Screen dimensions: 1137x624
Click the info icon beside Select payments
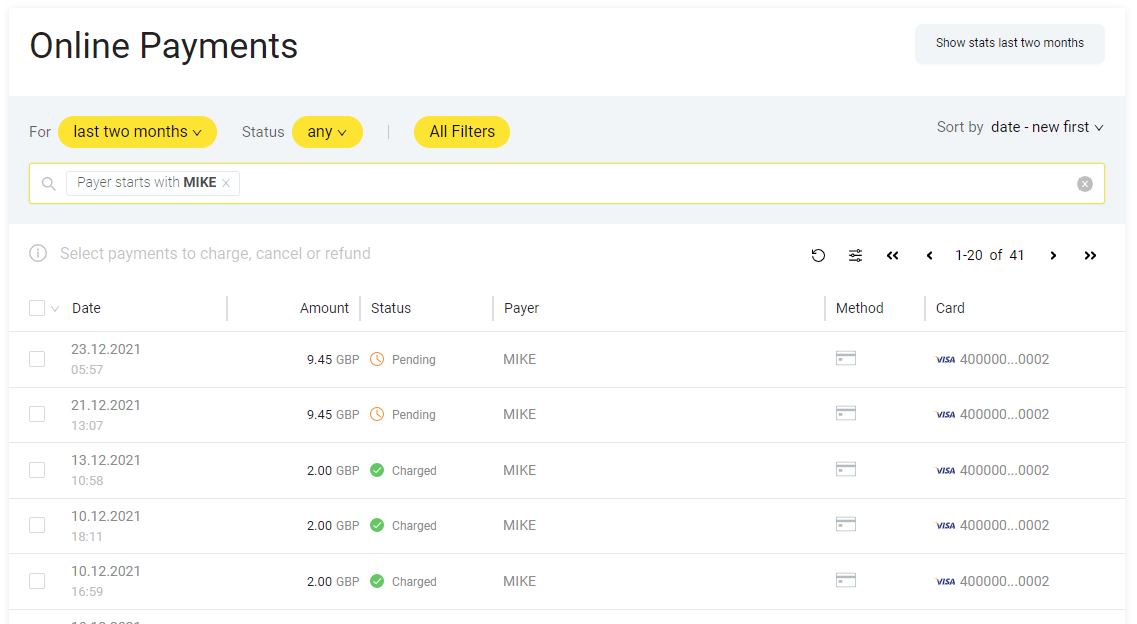pos(38,253)
